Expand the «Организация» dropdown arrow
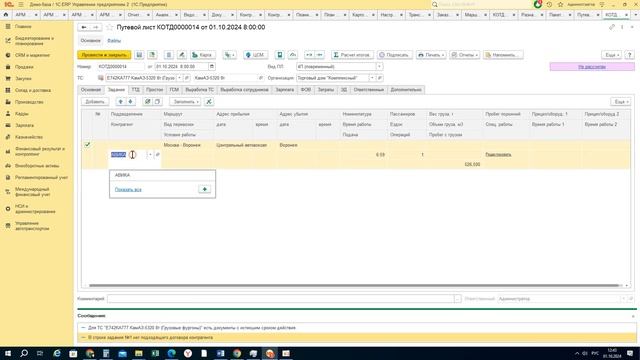Screen dimensions: 640x360 [x=372, y=78]
